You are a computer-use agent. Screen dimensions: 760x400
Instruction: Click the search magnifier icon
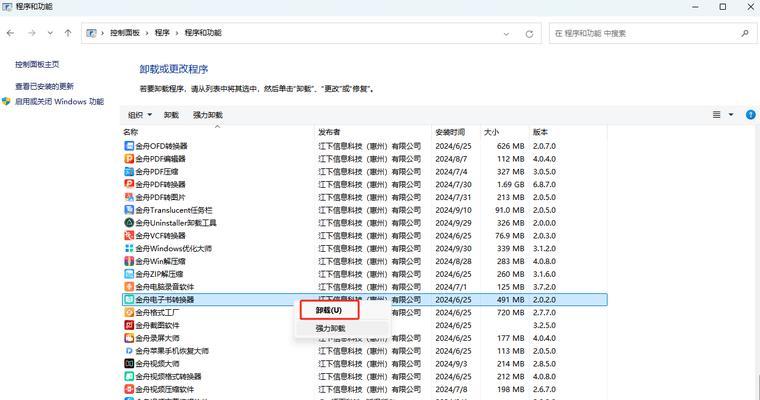tap(745, 33)
